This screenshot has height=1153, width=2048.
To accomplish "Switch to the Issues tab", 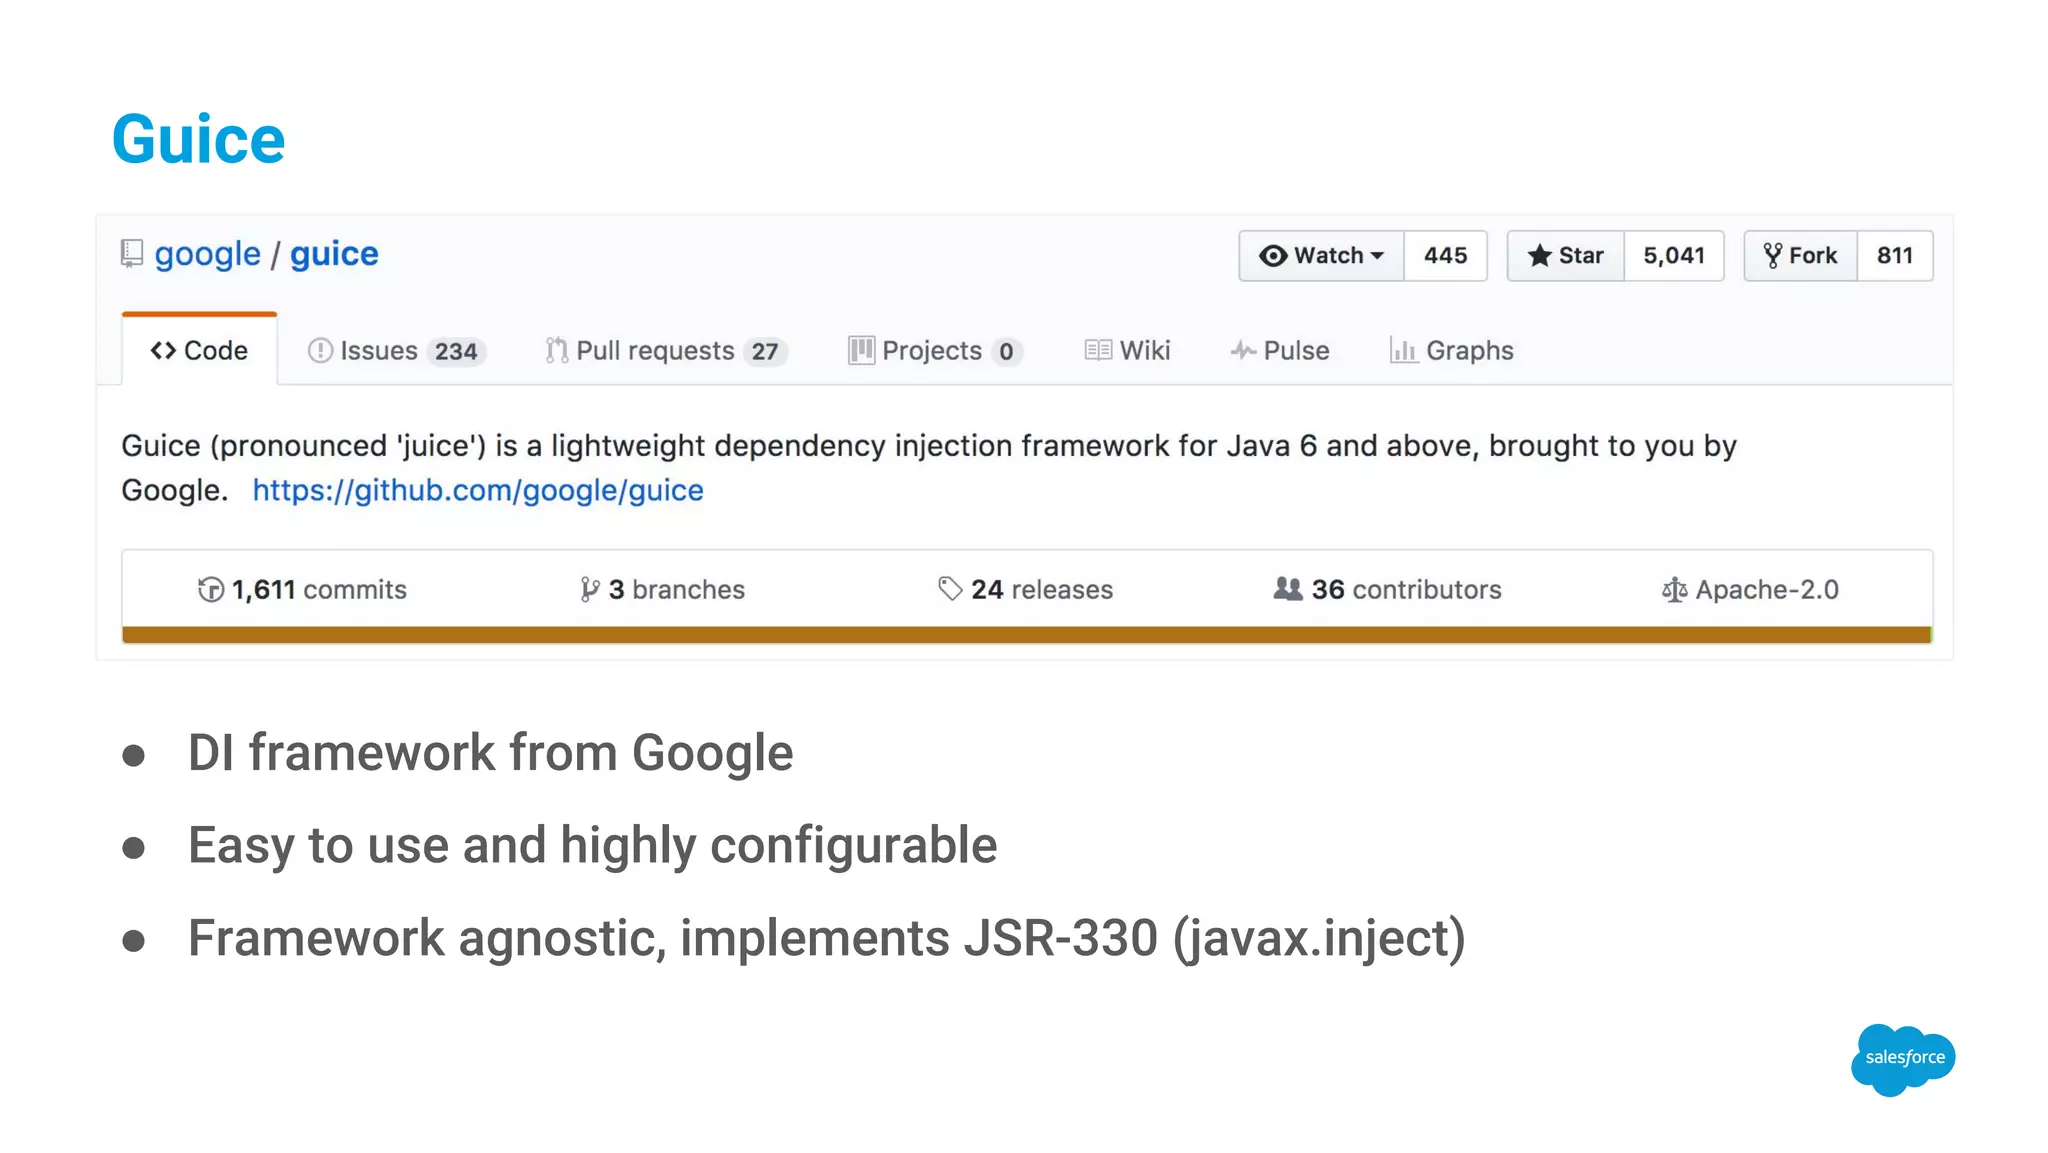I will (396, 351).
